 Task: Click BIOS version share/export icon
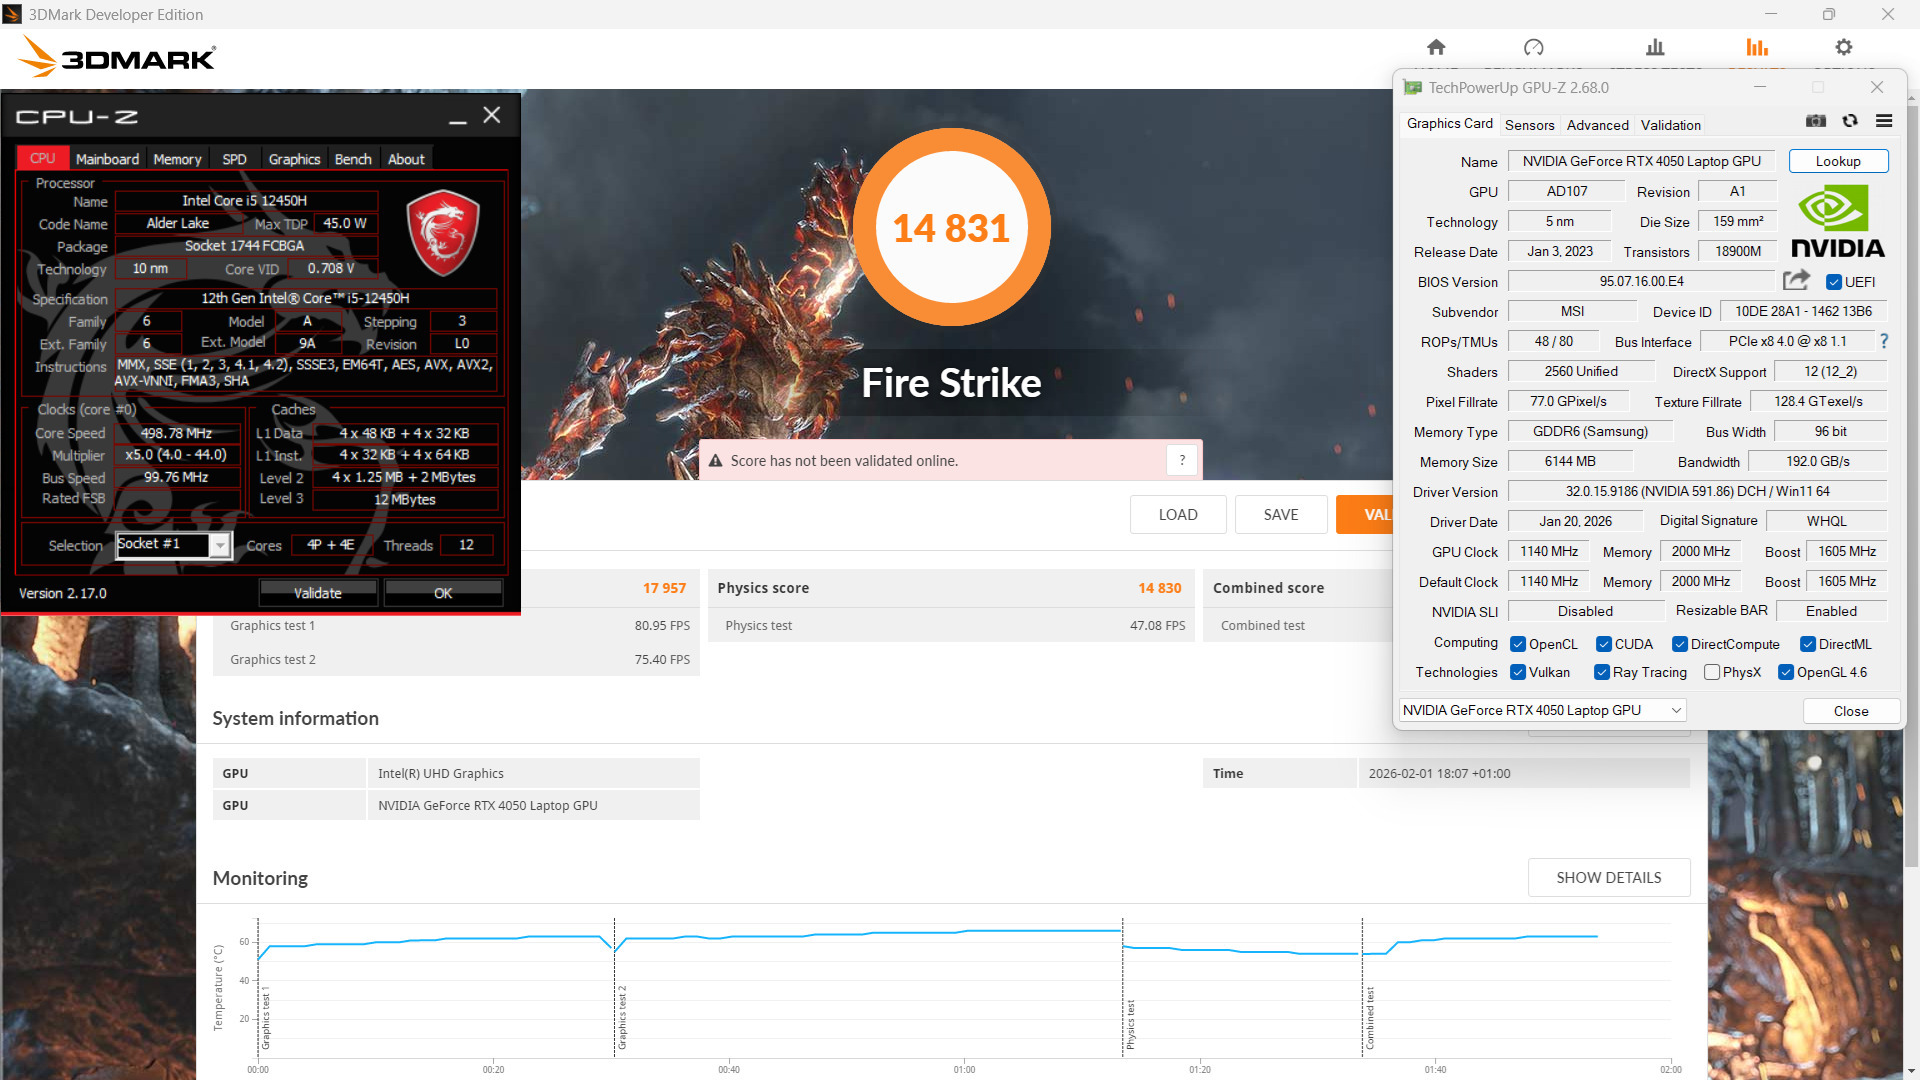pyautogui.click(x=1796, y=281)
